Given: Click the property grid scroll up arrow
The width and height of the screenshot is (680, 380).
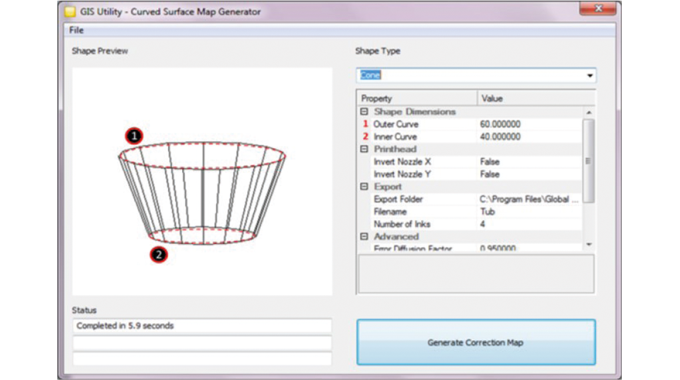Looking at the screenshot, I should coord(588,112).
